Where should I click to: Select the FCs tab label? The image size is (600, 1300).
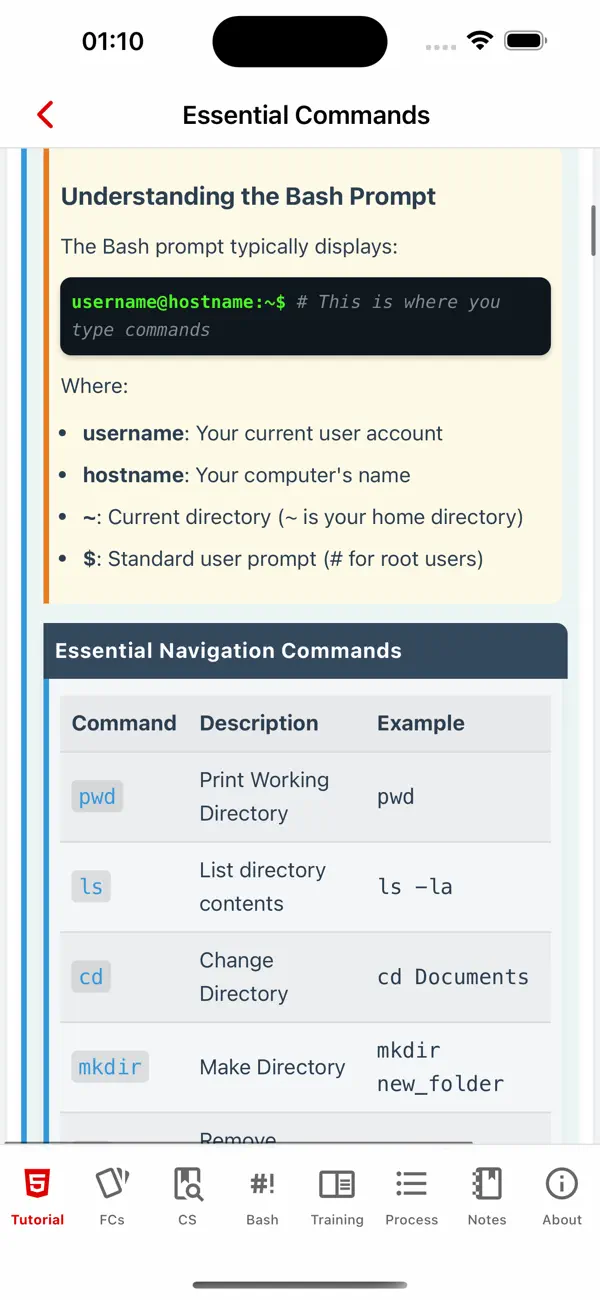112,1220
